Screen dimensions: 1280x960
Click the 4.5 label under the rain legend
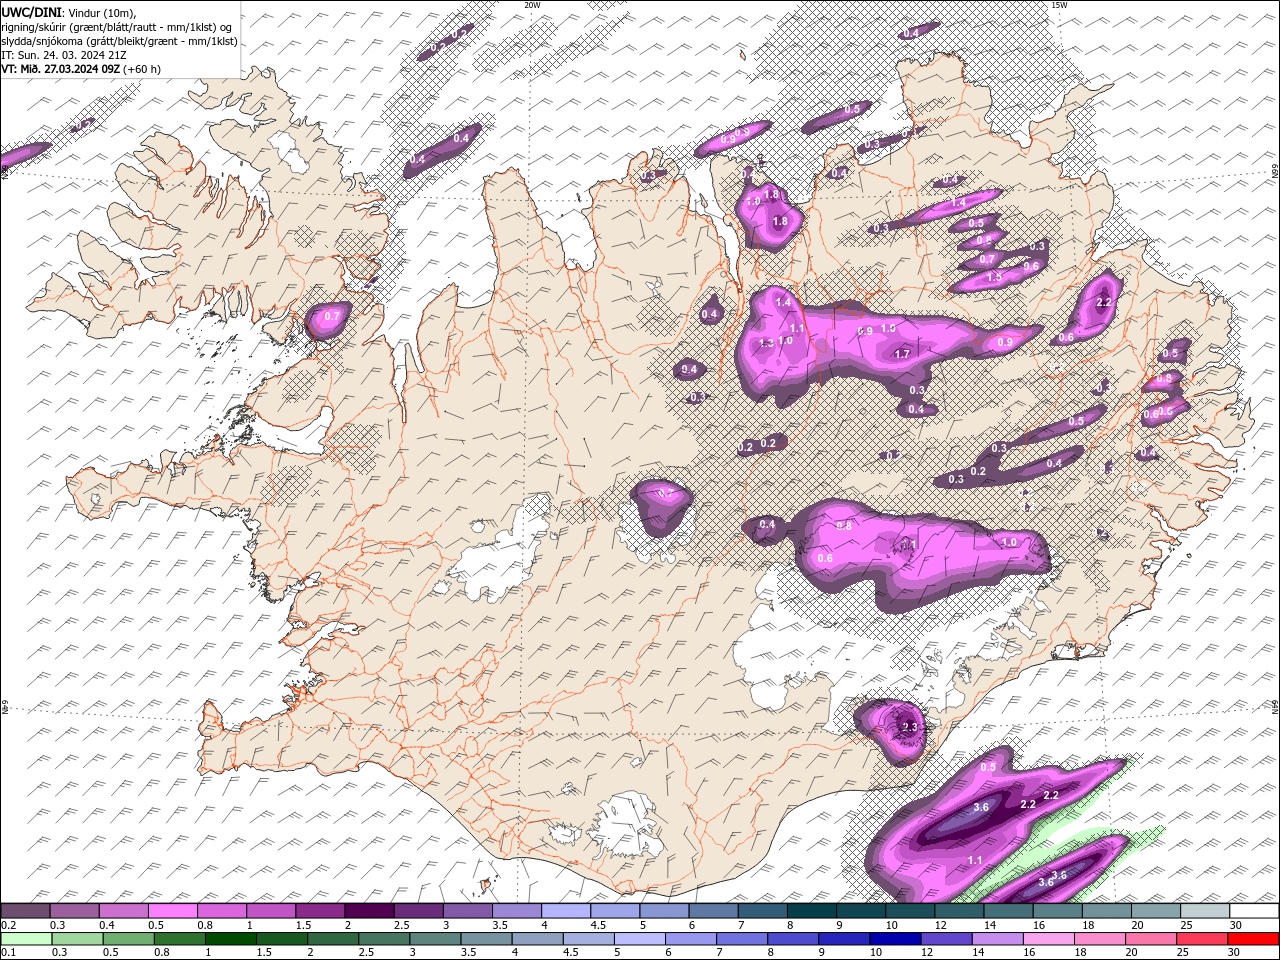coord(570,952)
